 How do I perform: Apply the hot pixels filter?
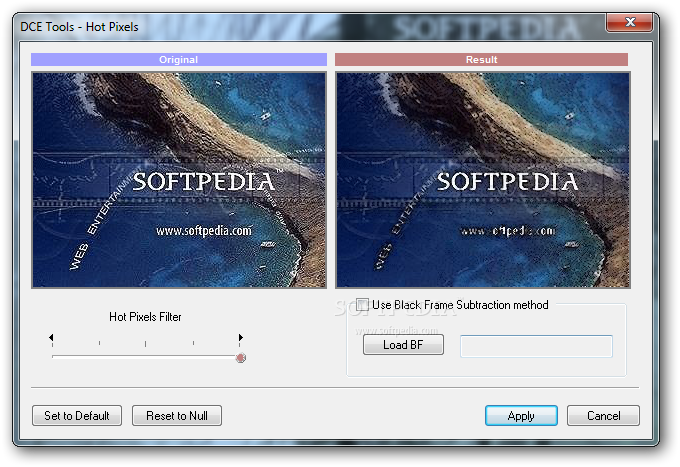point(521,416)
